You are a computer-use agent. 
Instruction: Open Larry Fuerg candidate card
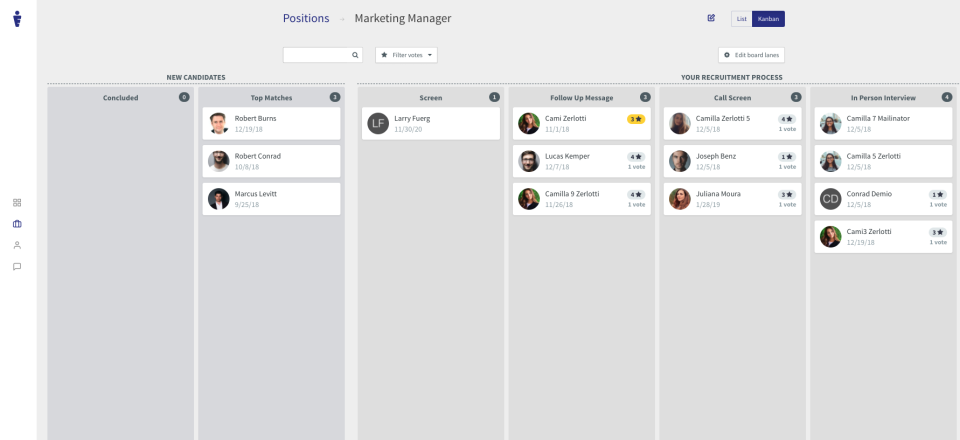click(430, 123)
